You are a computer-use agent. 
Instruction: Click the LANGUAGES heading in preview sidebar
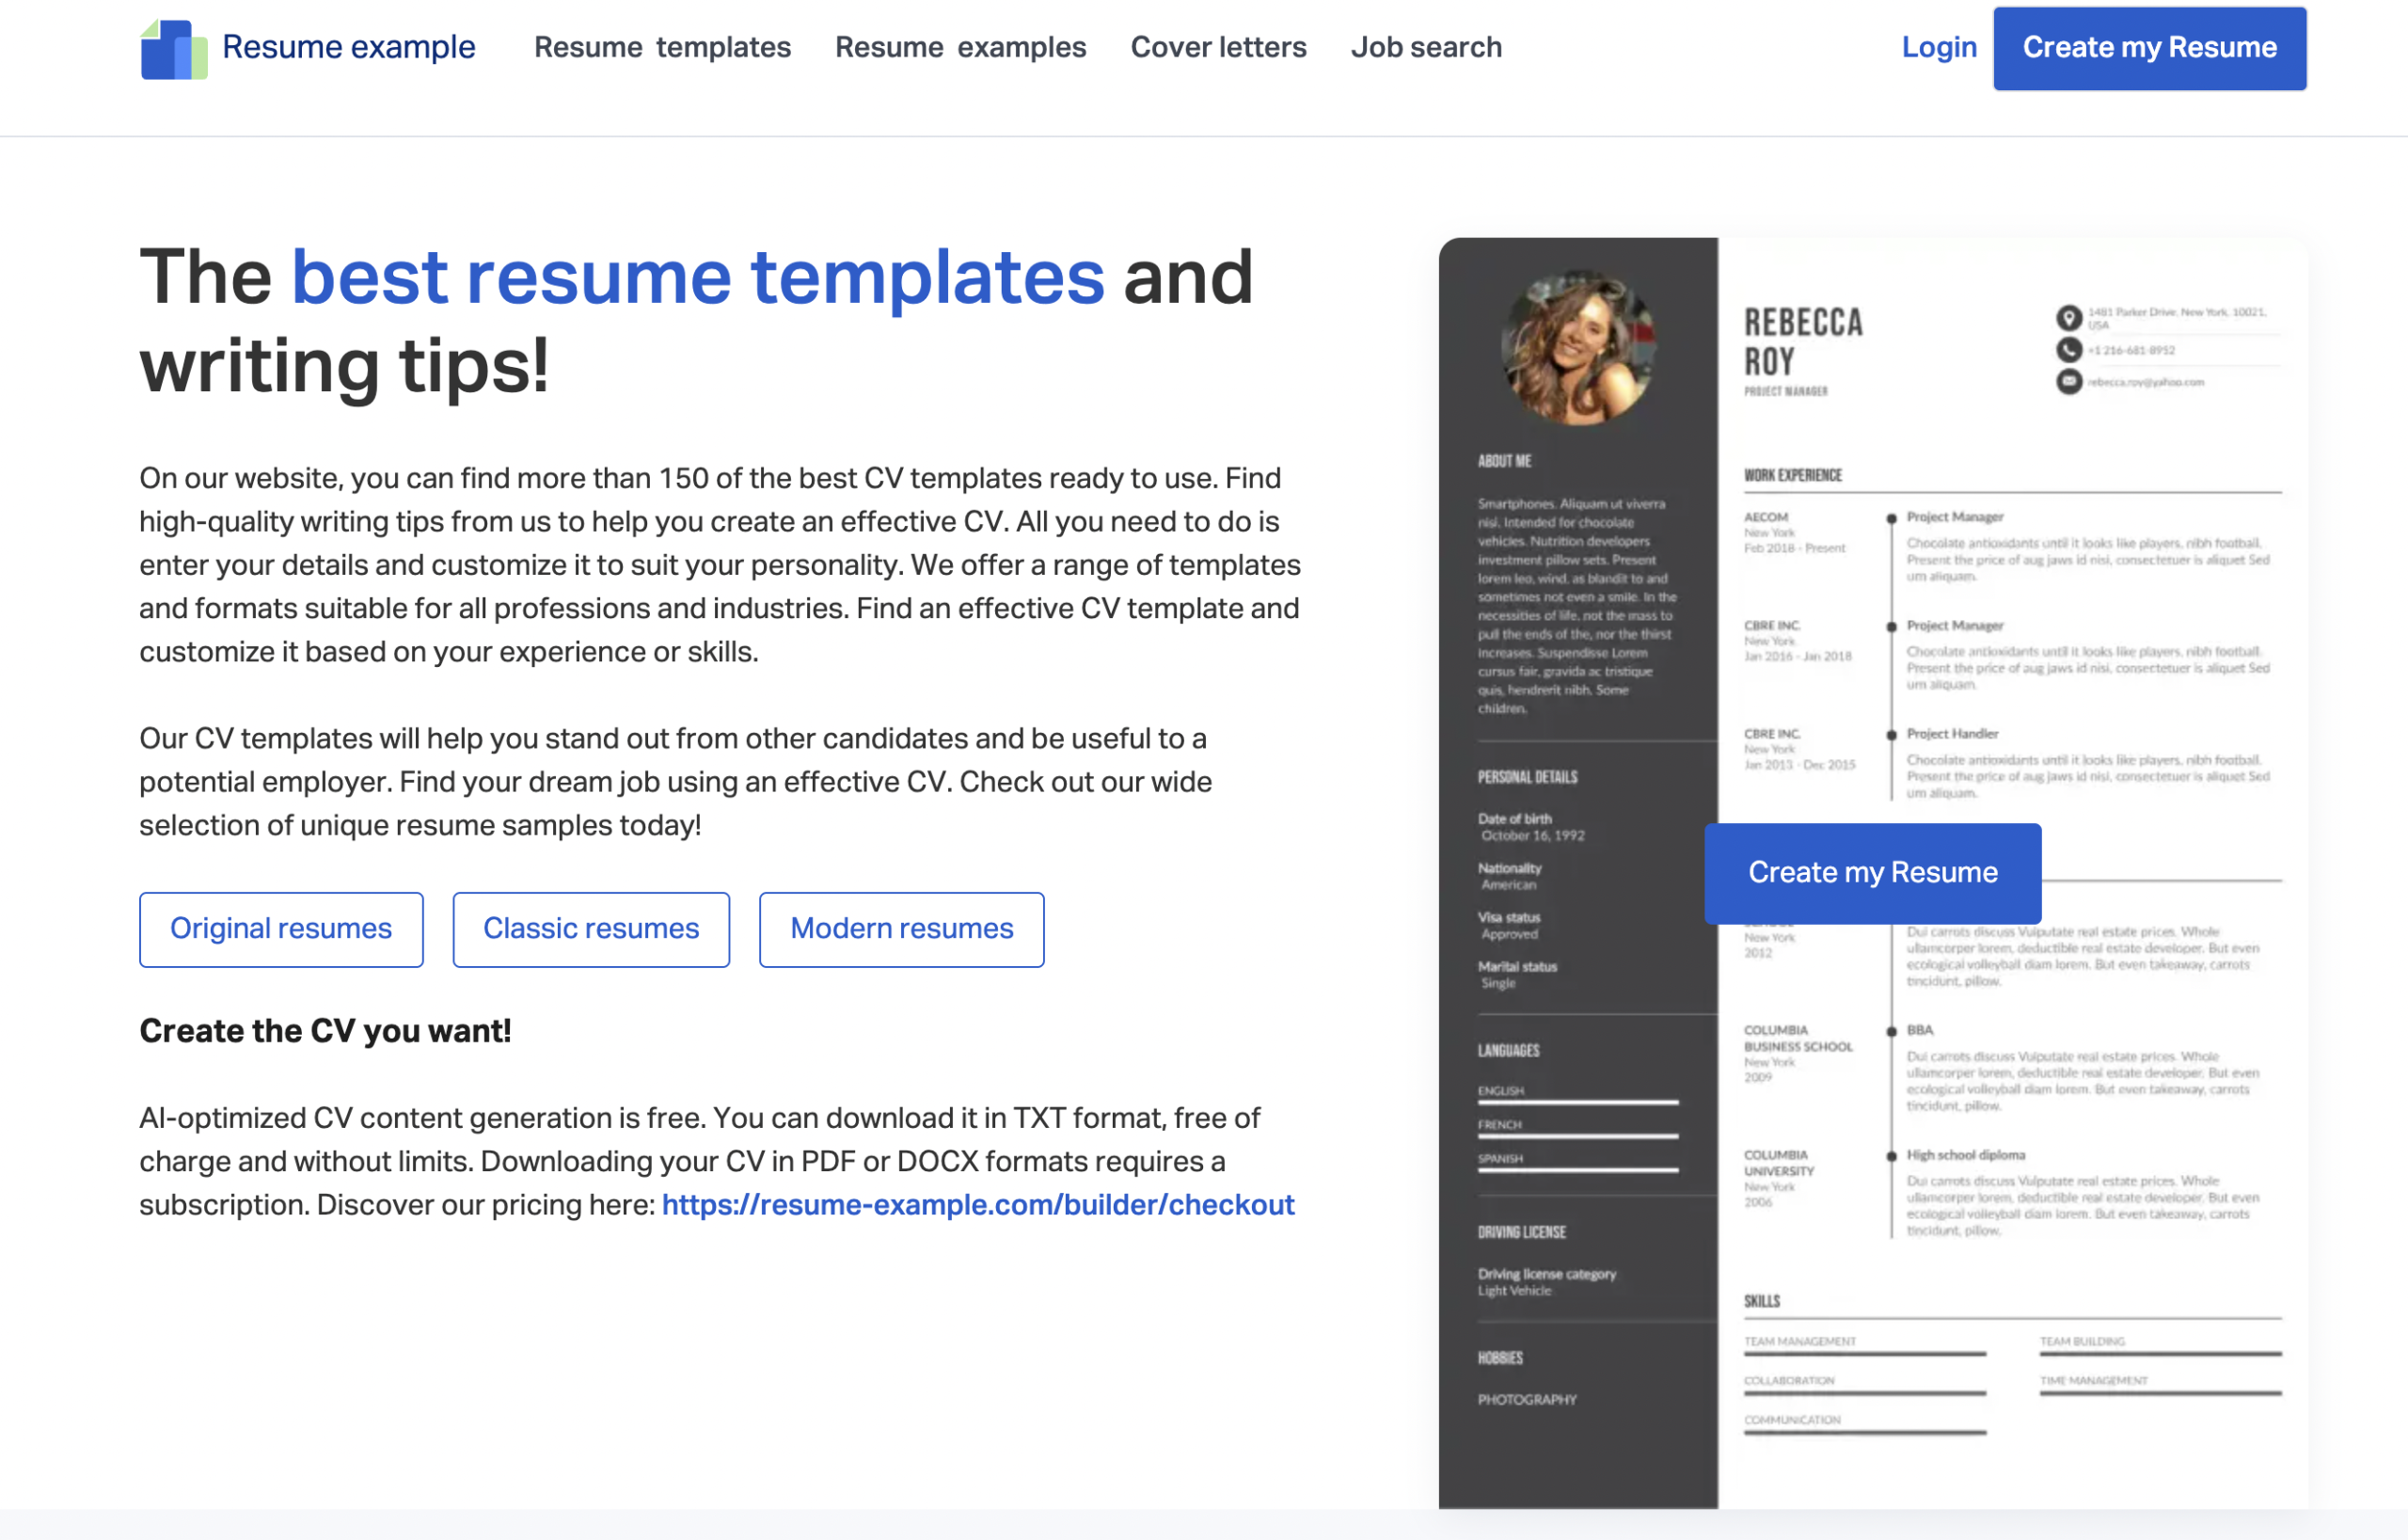click(x=1509, y=1051)
